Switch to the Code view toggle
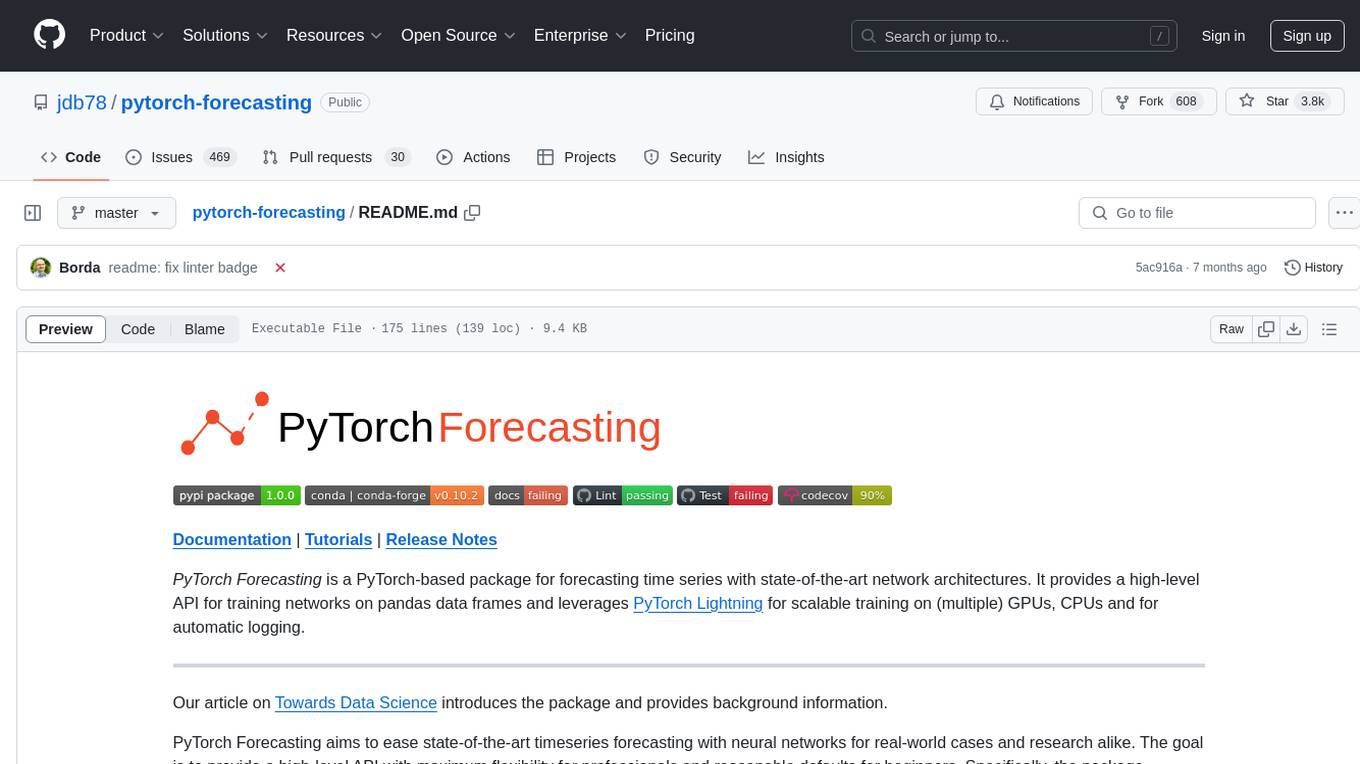 (138, 329)
